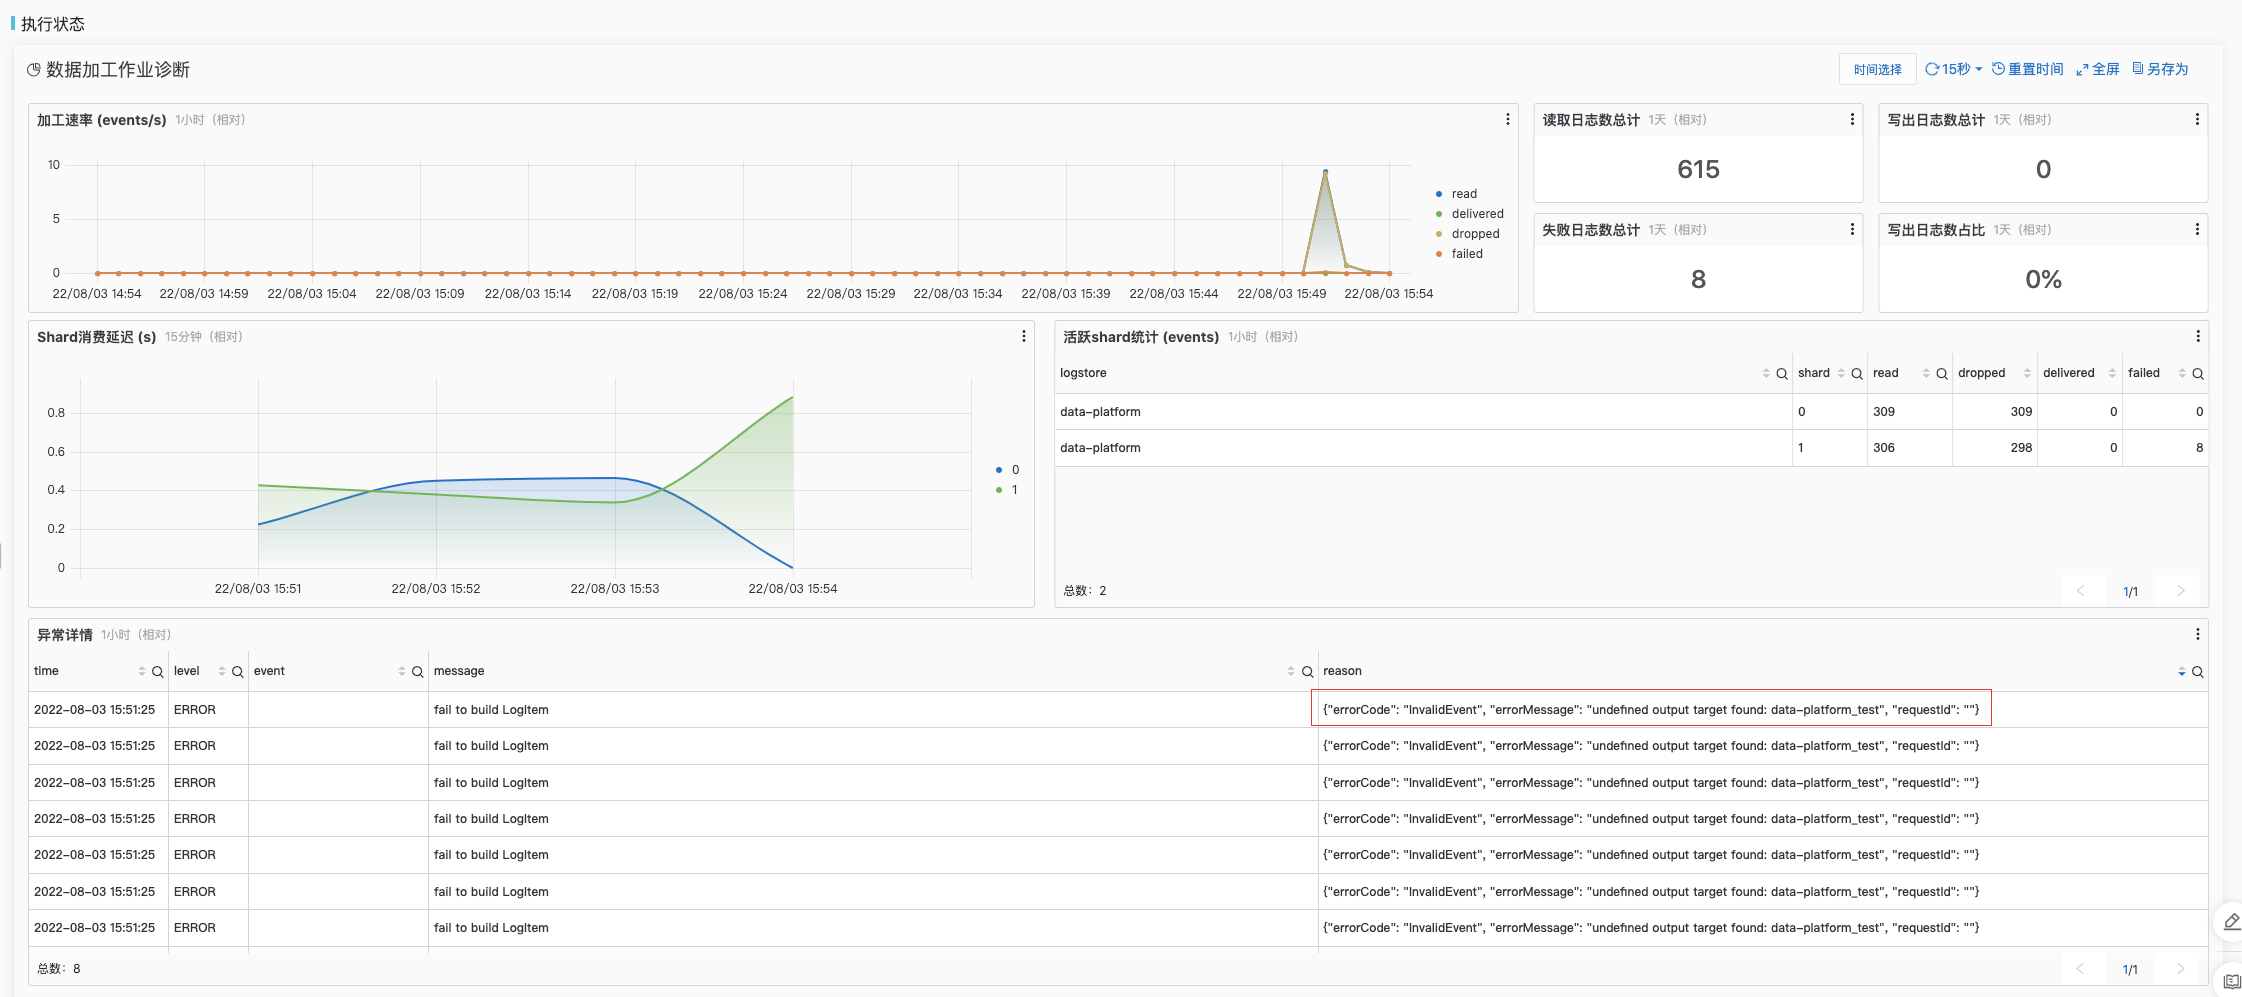The image size is (2242, 997).
Task: Click the dropped value 298 cell
Action: pyautogui.click(x=1995, y=448)
